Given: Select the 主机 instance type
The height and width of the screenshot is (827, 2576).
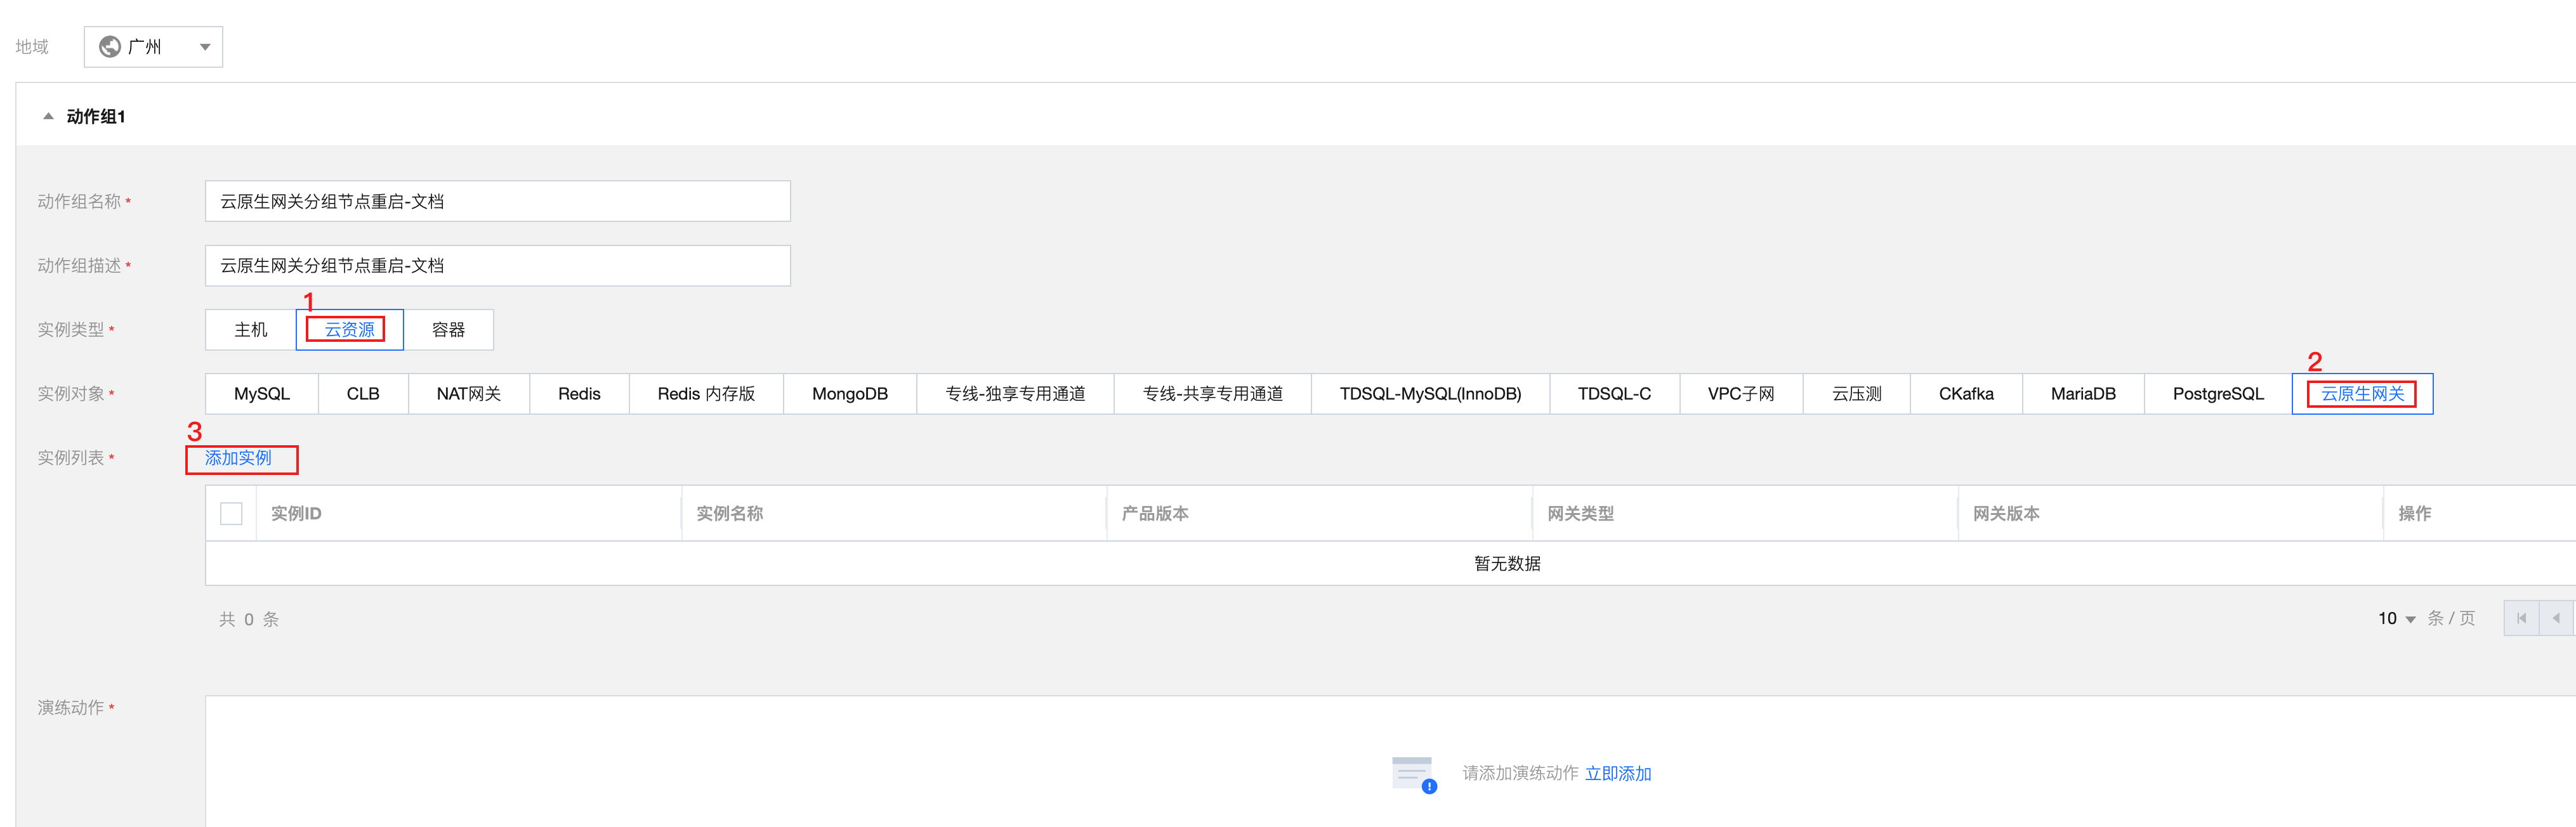Looking at the screenshot, I should coord(250,330).
